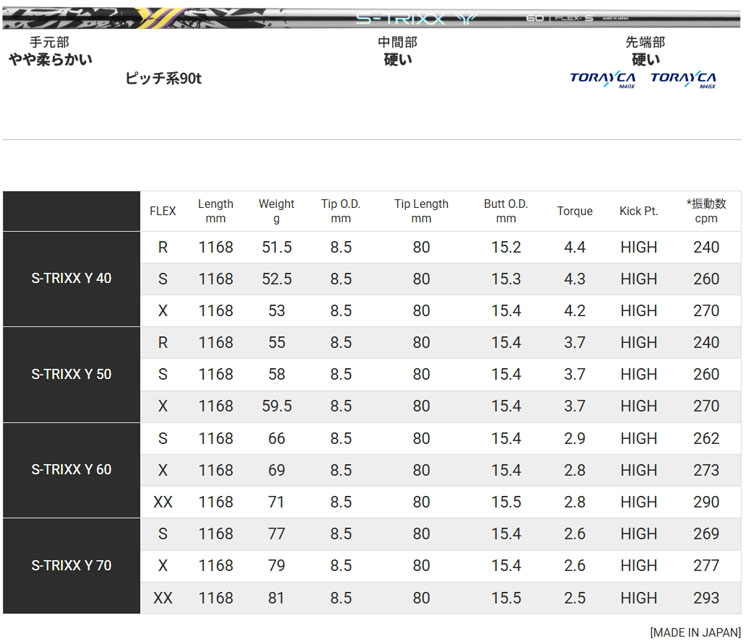Click weight value 51.5
Screen dimensions: 750x643
[x=276, y=247]
